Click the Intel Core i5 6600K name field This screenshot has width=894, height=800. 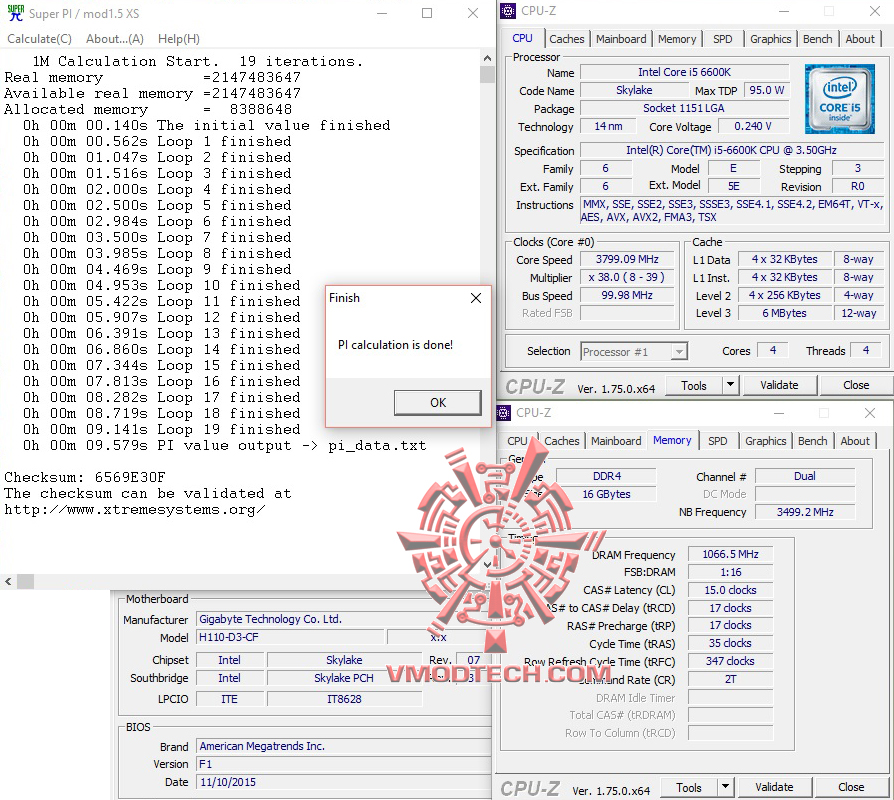(684, 72)
